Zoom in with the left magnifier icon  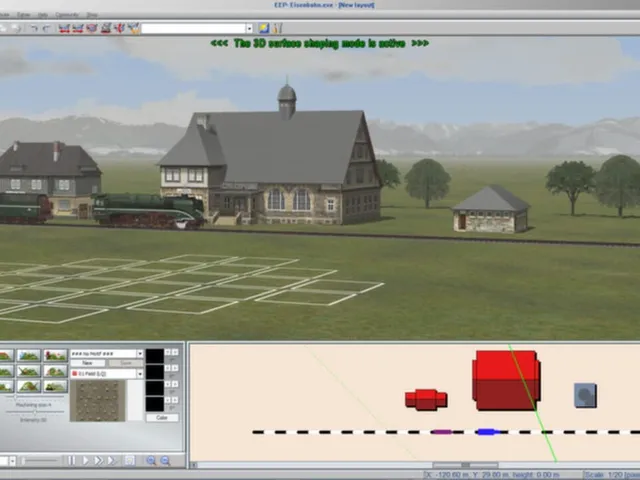[151, 461]
